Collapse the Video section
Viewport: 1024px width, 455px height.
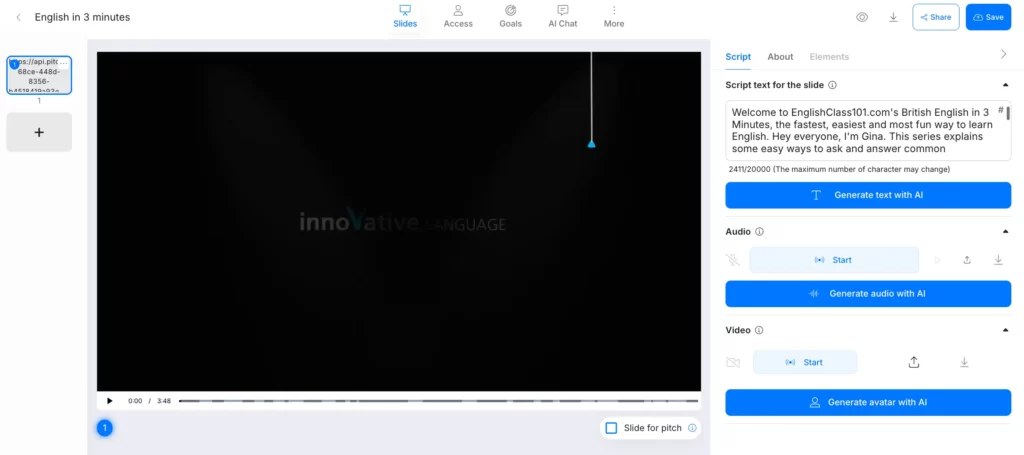(1005, 330)
